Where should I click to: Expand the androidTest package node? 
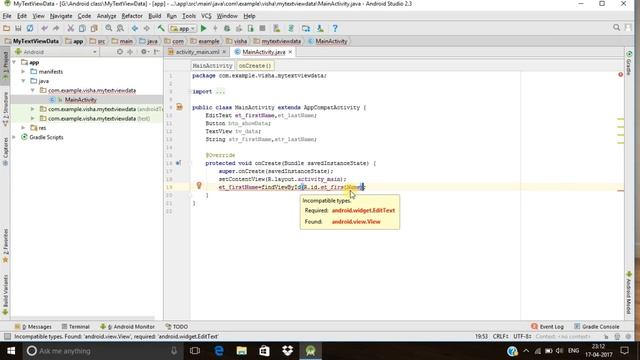33,109
